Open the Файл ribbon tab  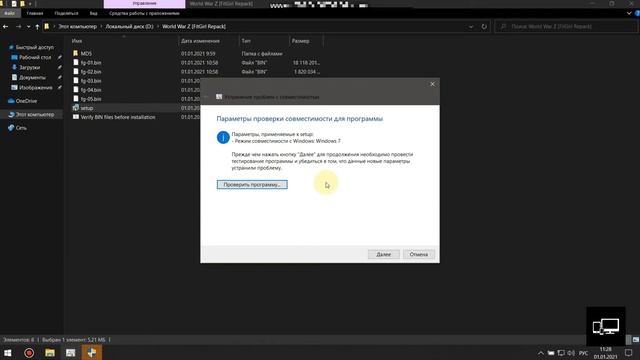click(x=9, y=13)
